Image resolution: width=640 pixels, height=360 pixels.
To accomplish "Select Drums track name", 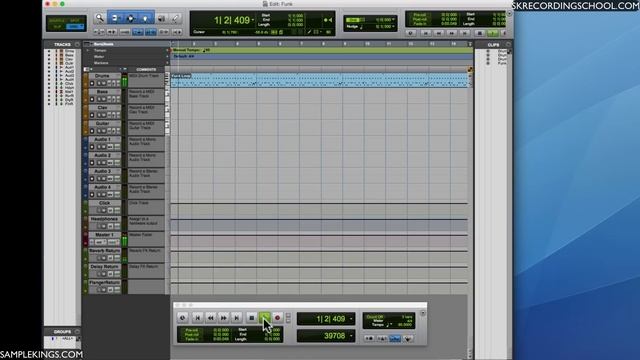I will click(x=102, y=76).
